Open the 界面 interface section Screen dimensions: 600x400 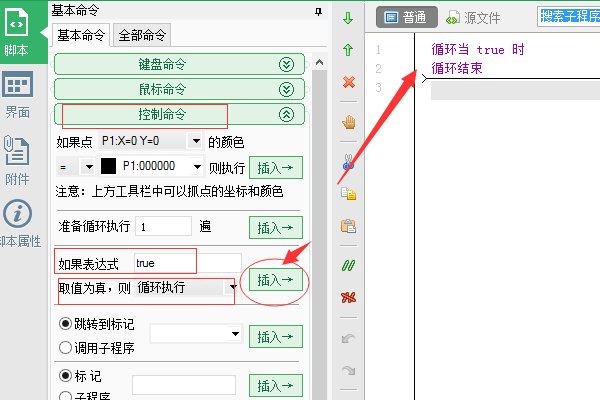[17, 95]
